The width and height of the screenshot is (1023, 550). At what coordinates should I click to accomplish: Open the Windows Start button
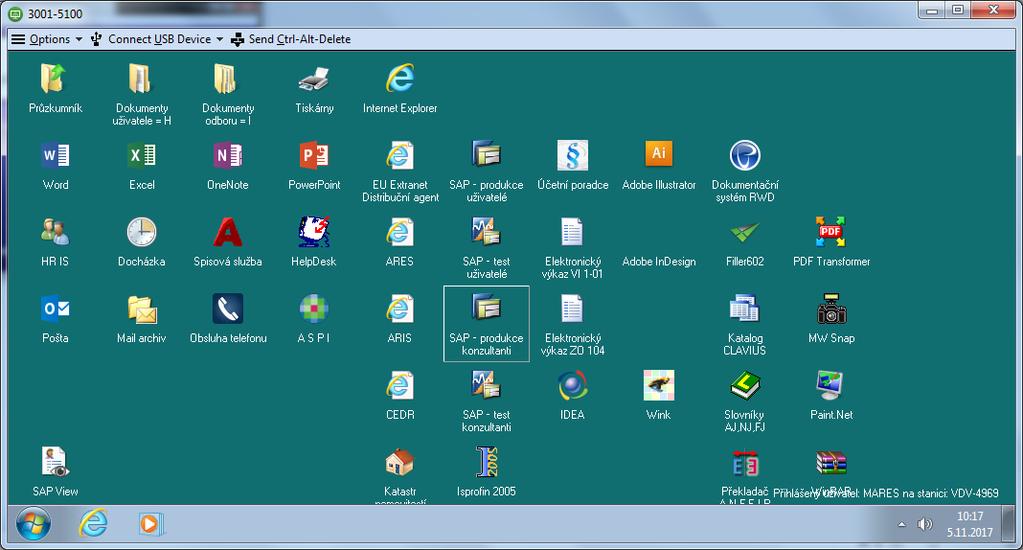click(x=33, y=524)
